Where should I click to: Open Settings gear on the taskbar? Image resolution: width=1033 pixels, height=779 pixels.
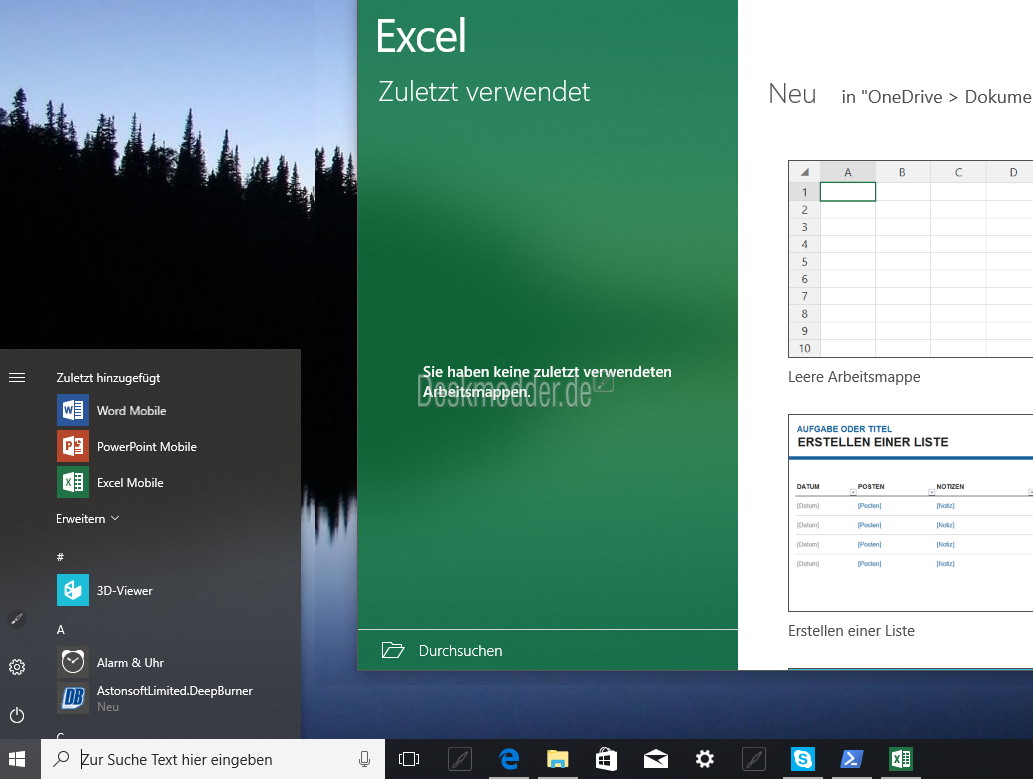tap(704, 759)
